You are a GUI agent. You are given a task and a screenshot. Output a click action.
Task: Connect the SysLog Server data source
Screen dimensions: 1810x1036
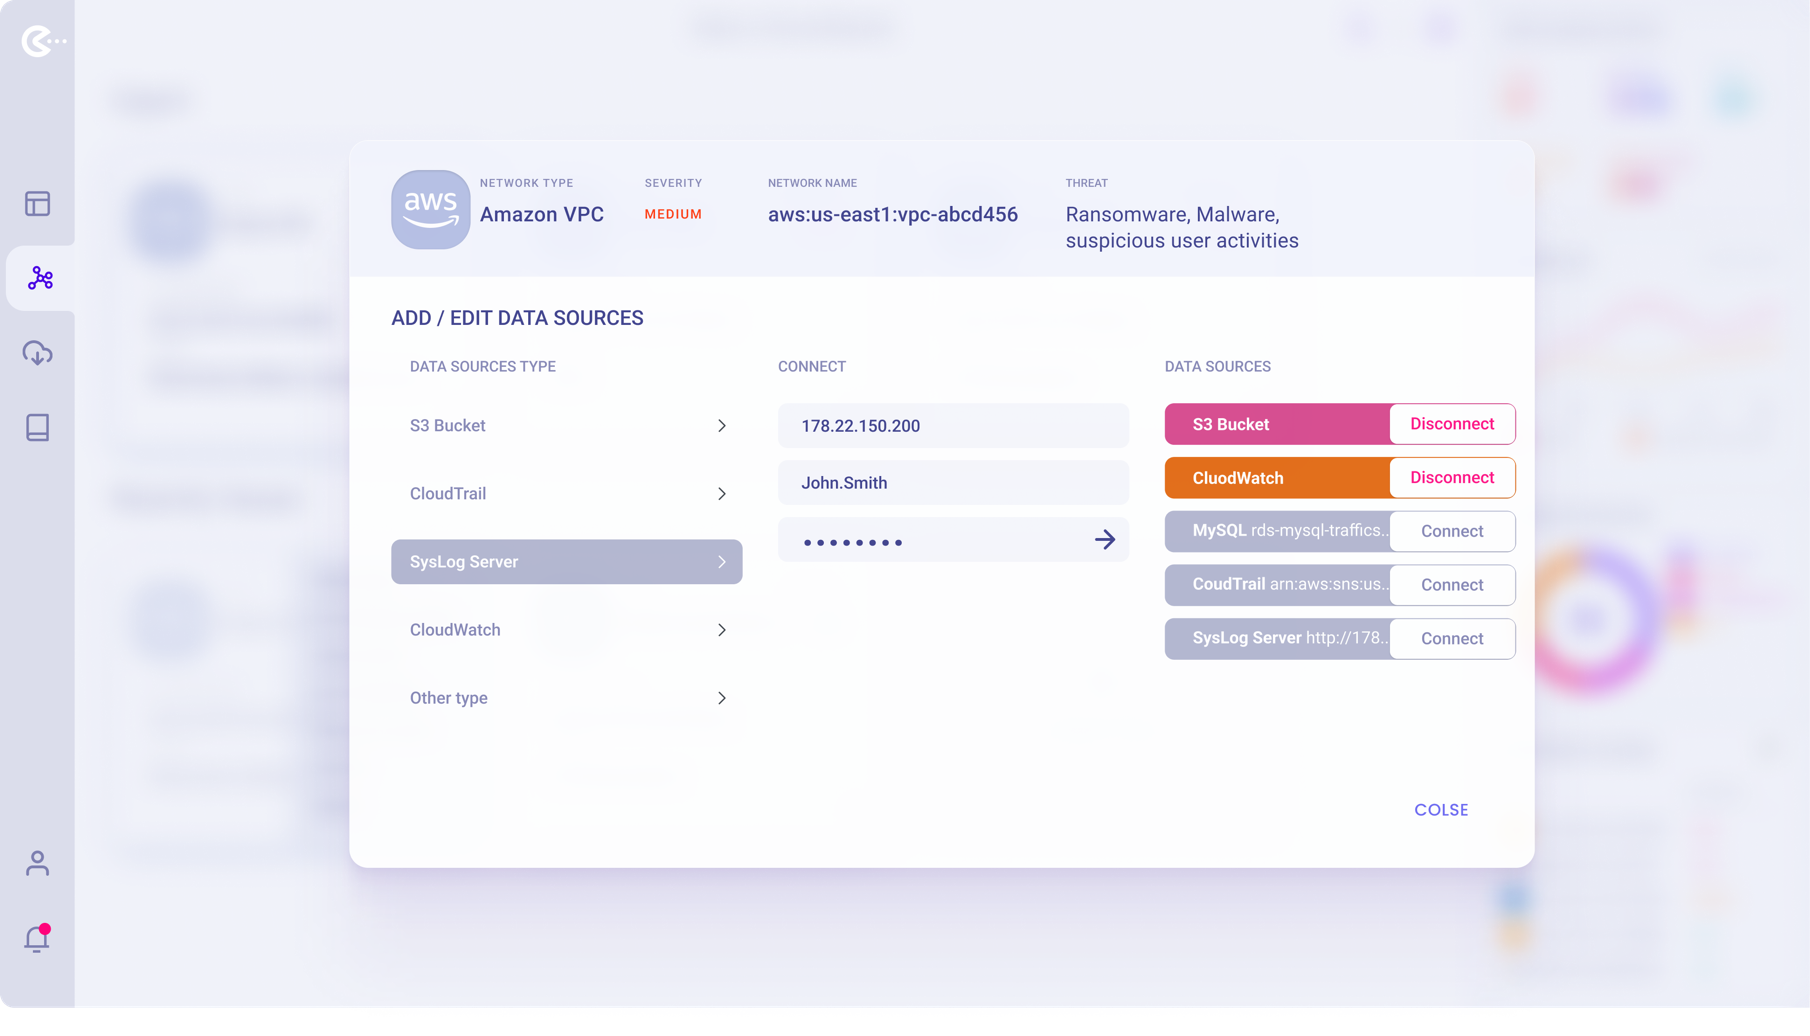pyautogui.click(x=1451, y=639)
